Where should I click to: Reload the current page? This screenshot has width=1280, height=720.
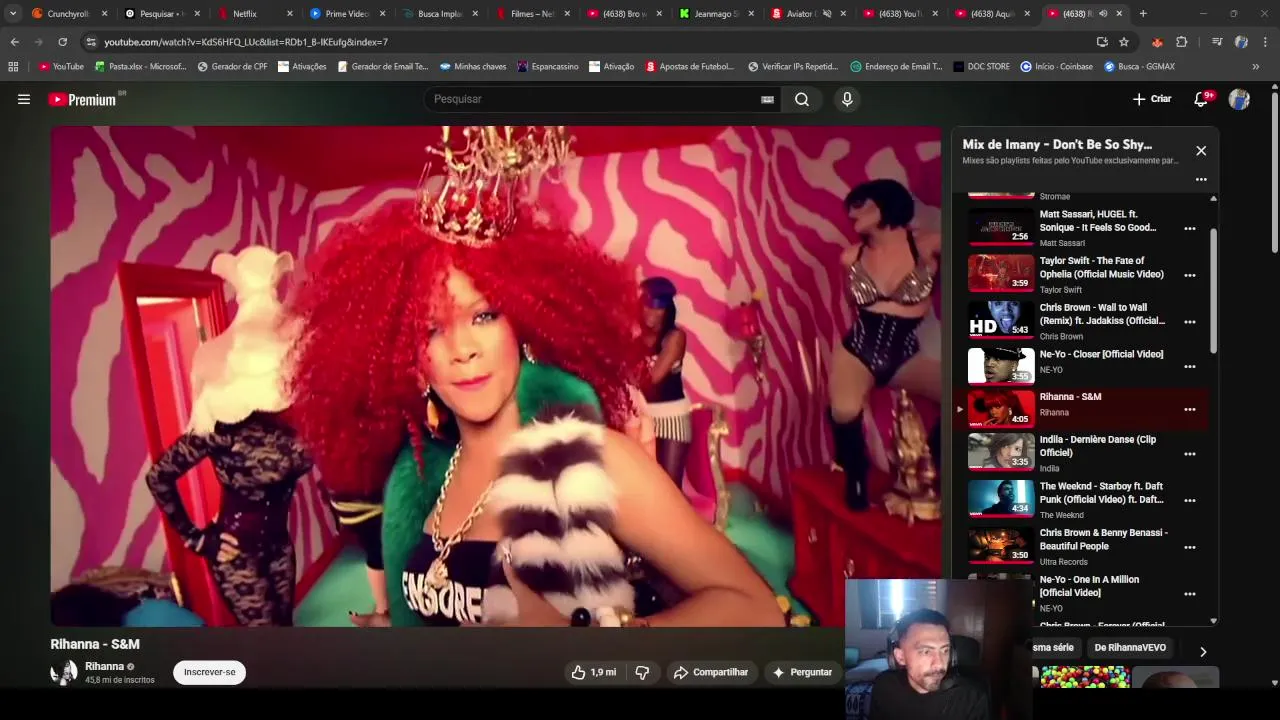click(x=62, y=42)
